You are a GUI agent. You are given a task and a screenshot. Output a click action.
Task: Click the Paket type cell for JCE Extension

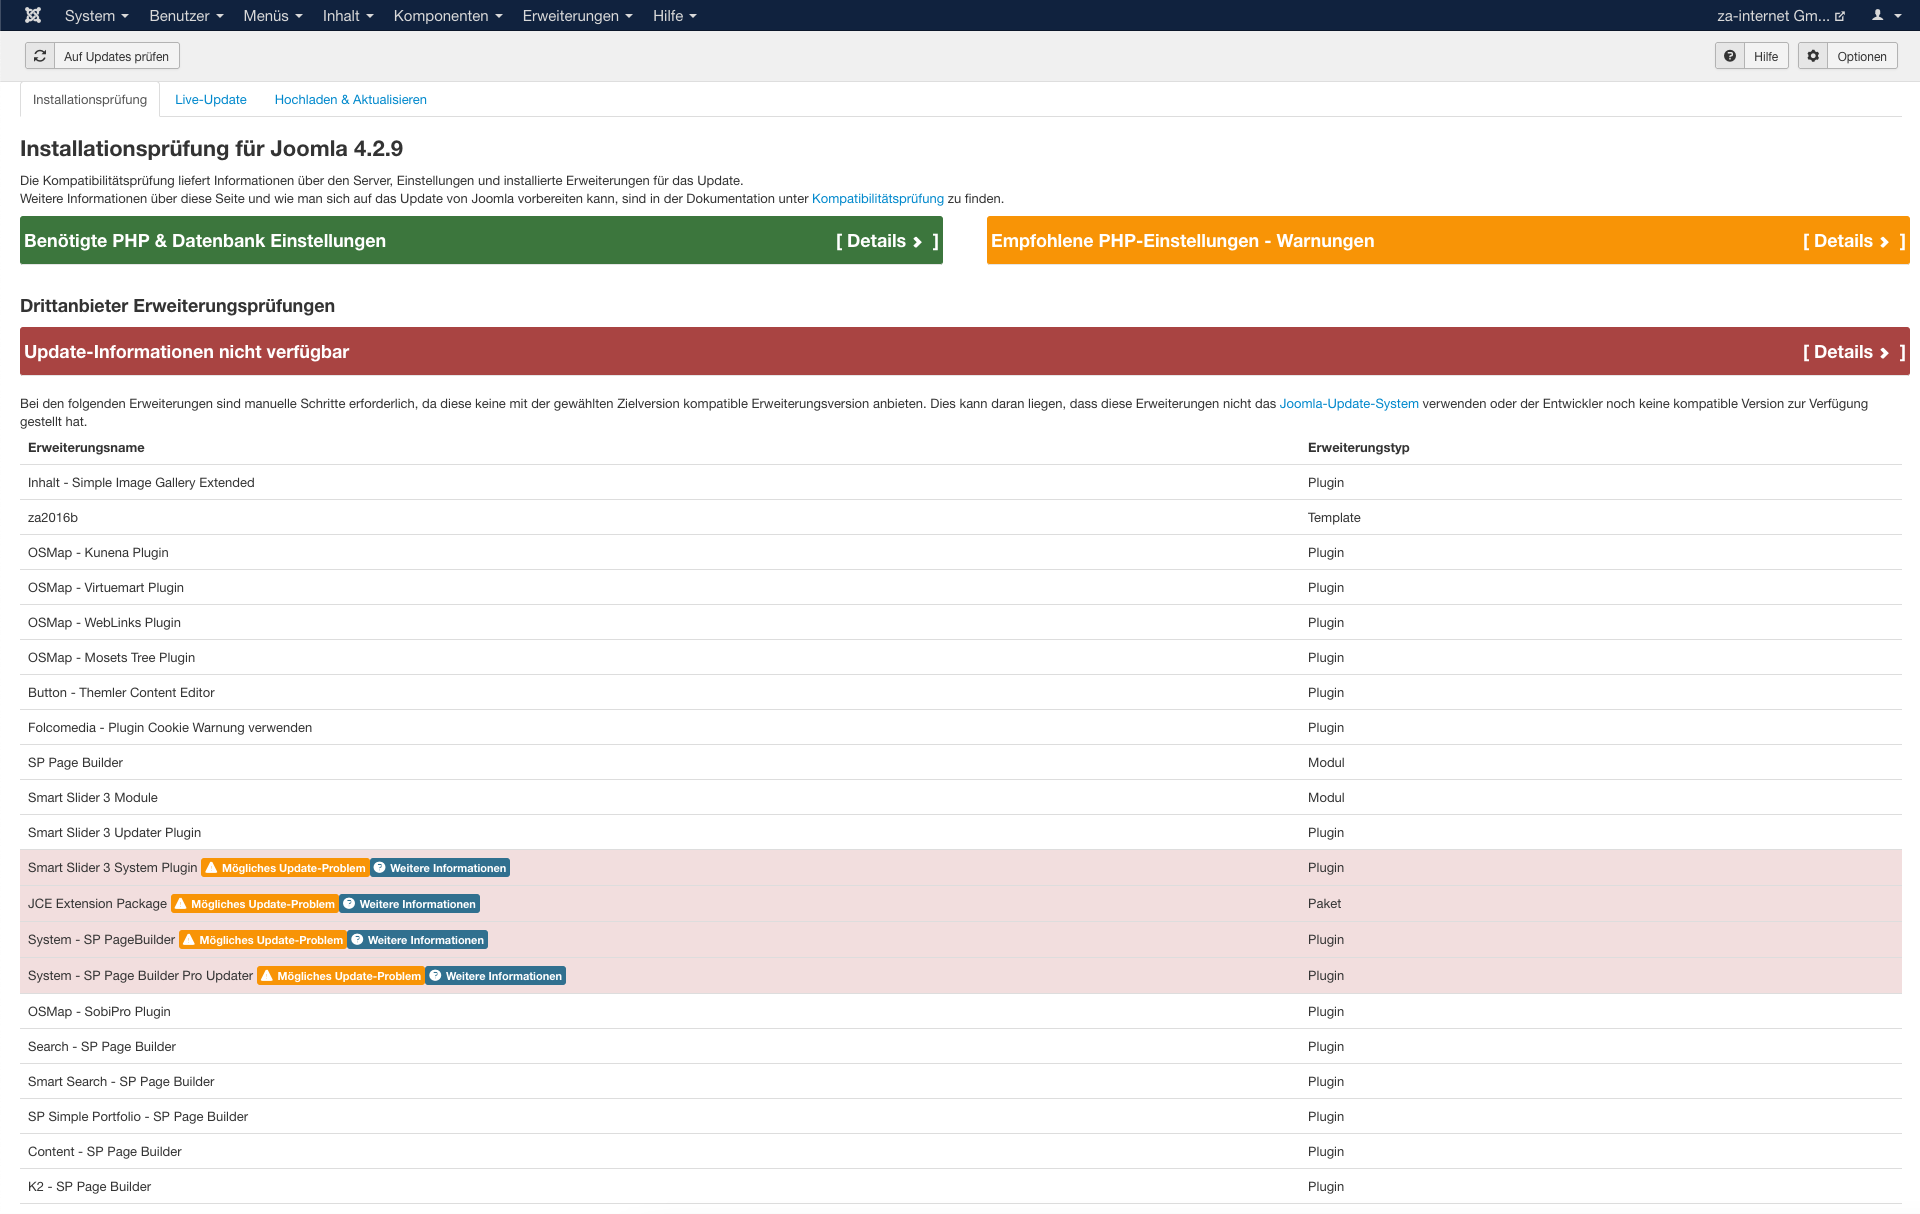(x=1324, y=903)
